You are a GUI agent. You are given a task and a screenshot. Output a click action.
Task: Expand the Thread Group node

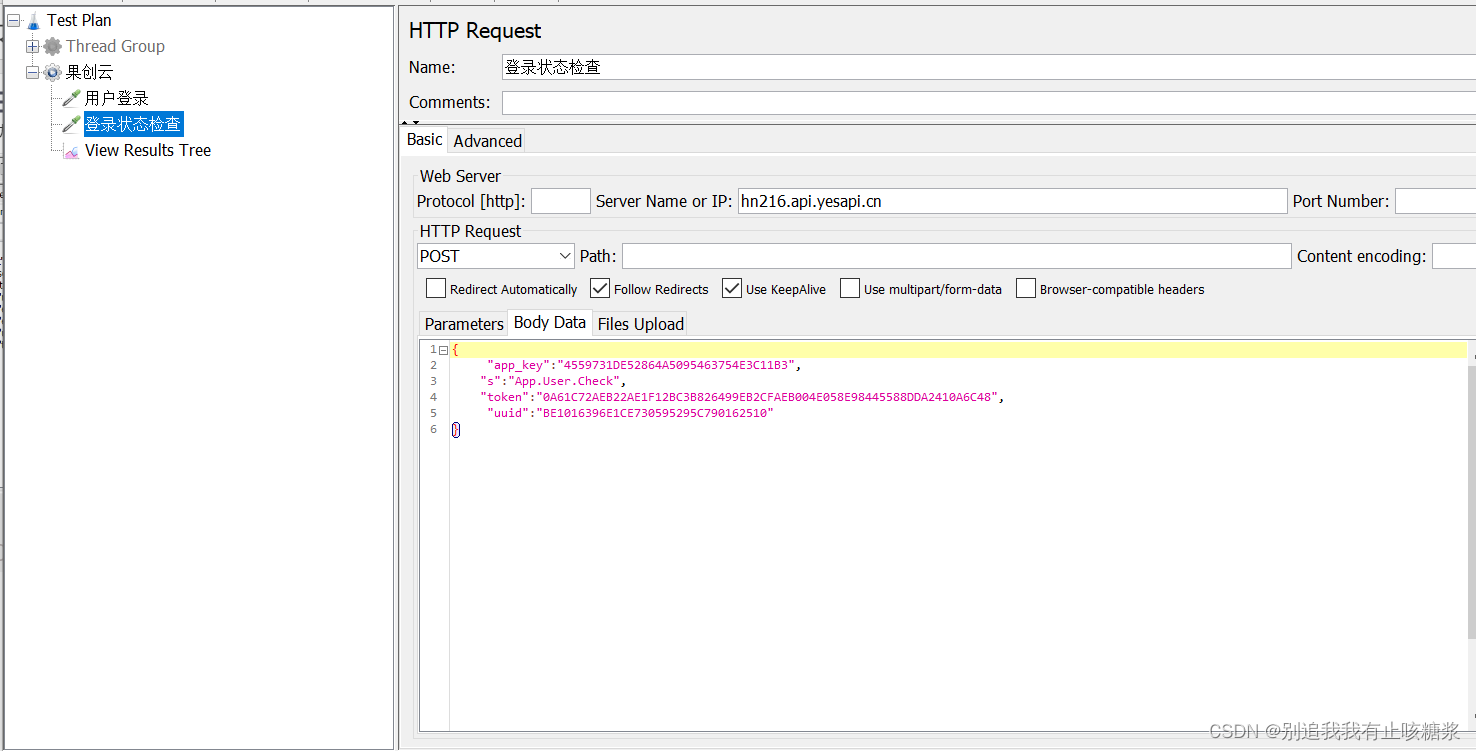(33, 46)
